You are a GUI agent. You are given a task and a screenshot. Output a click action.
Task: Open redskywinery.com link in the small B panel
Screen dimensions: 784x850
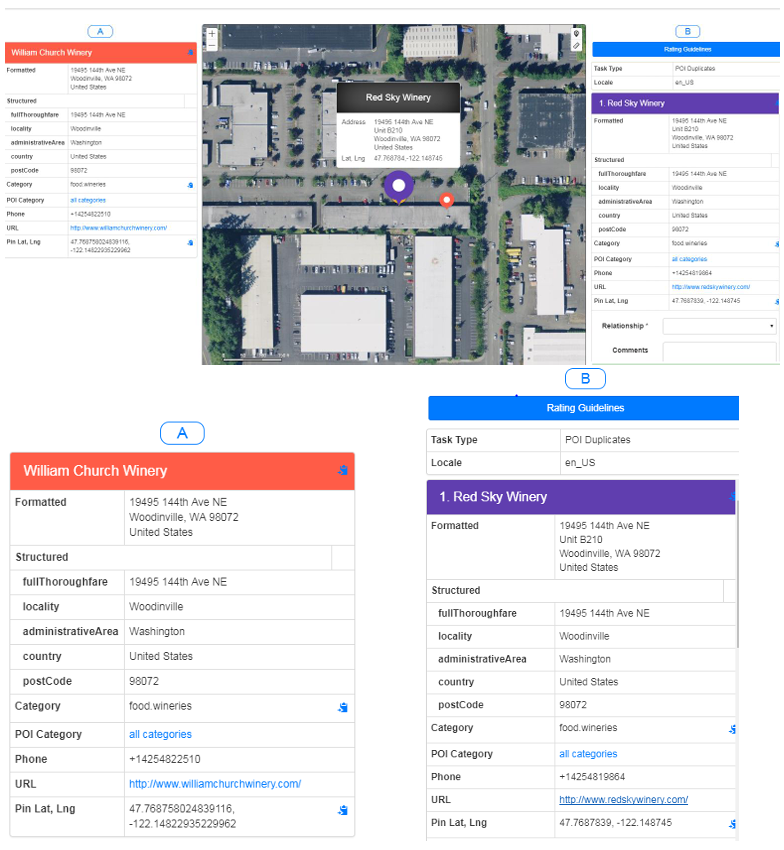[x=711, y=287]
